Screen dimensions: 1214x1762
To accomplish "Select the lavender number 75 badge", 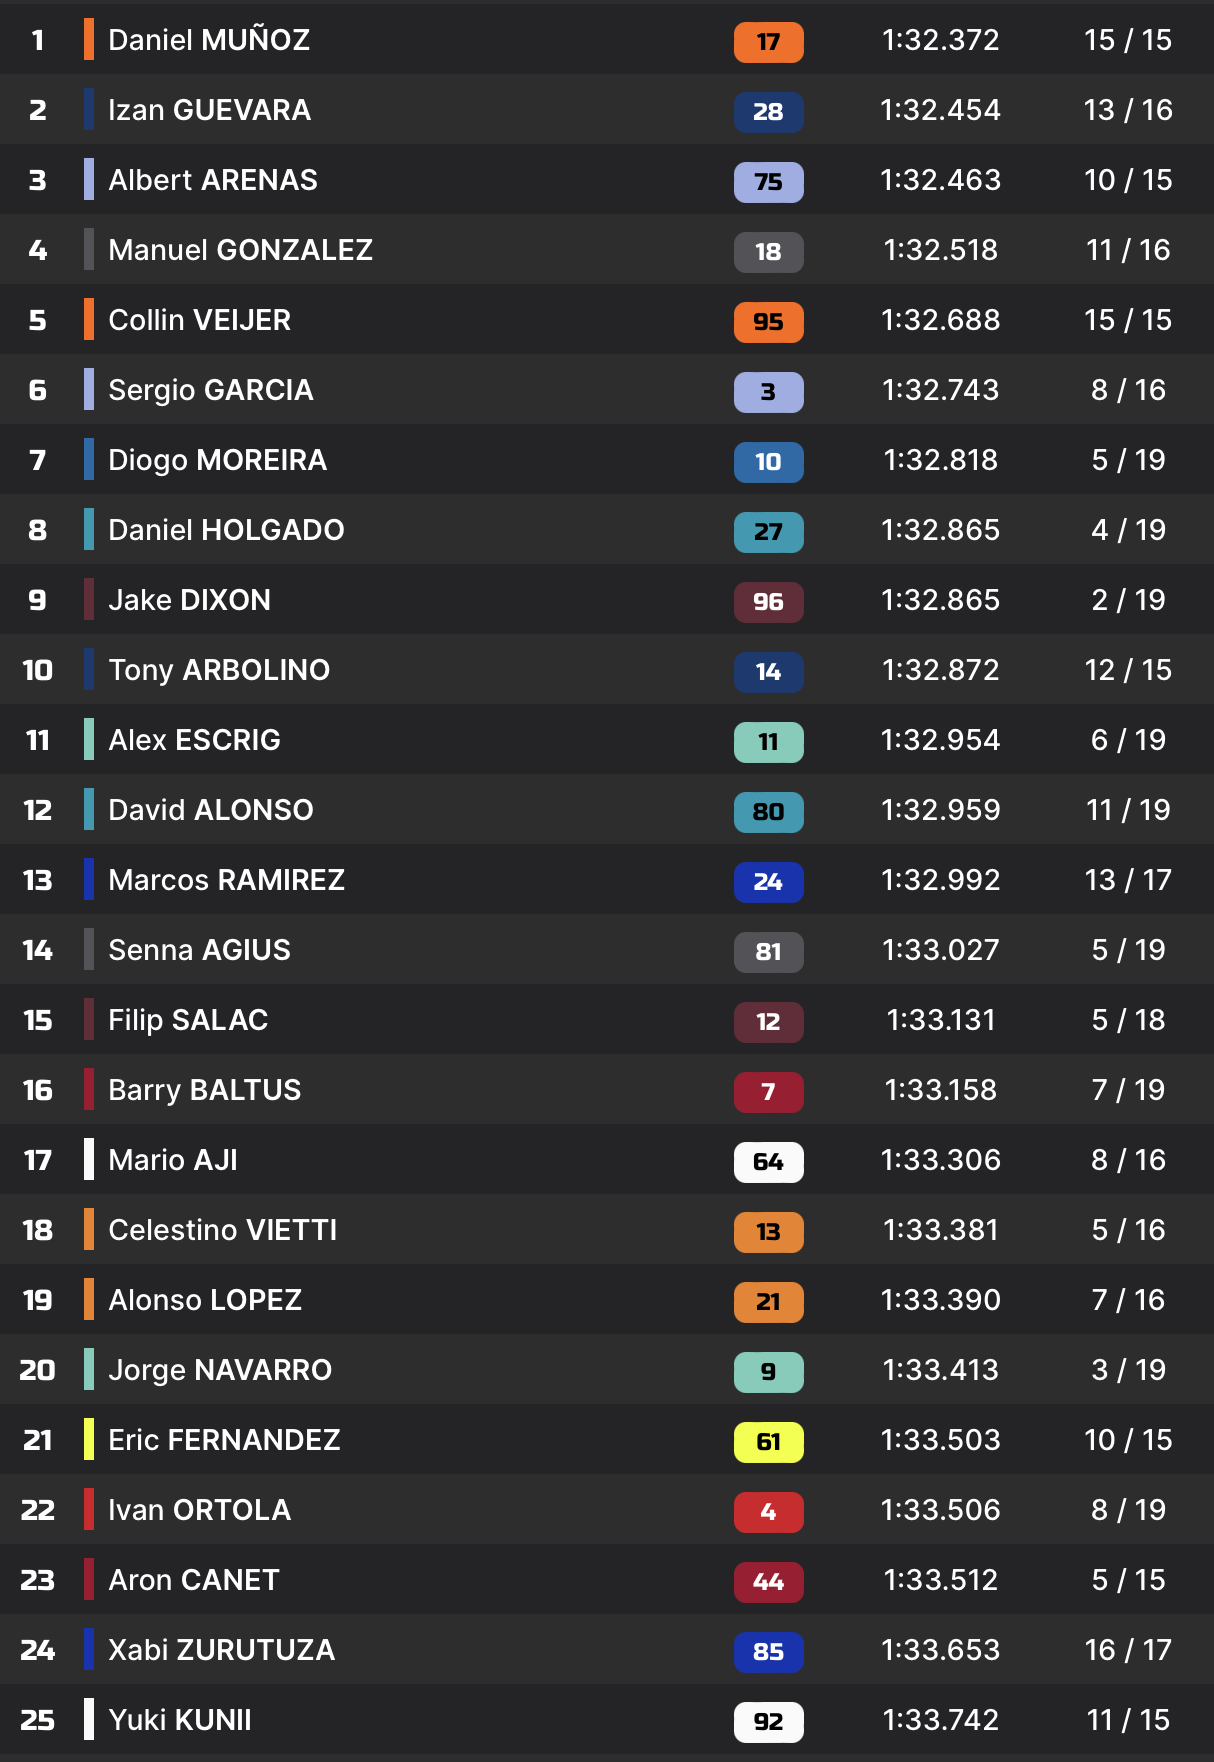I will click(768, 182).
